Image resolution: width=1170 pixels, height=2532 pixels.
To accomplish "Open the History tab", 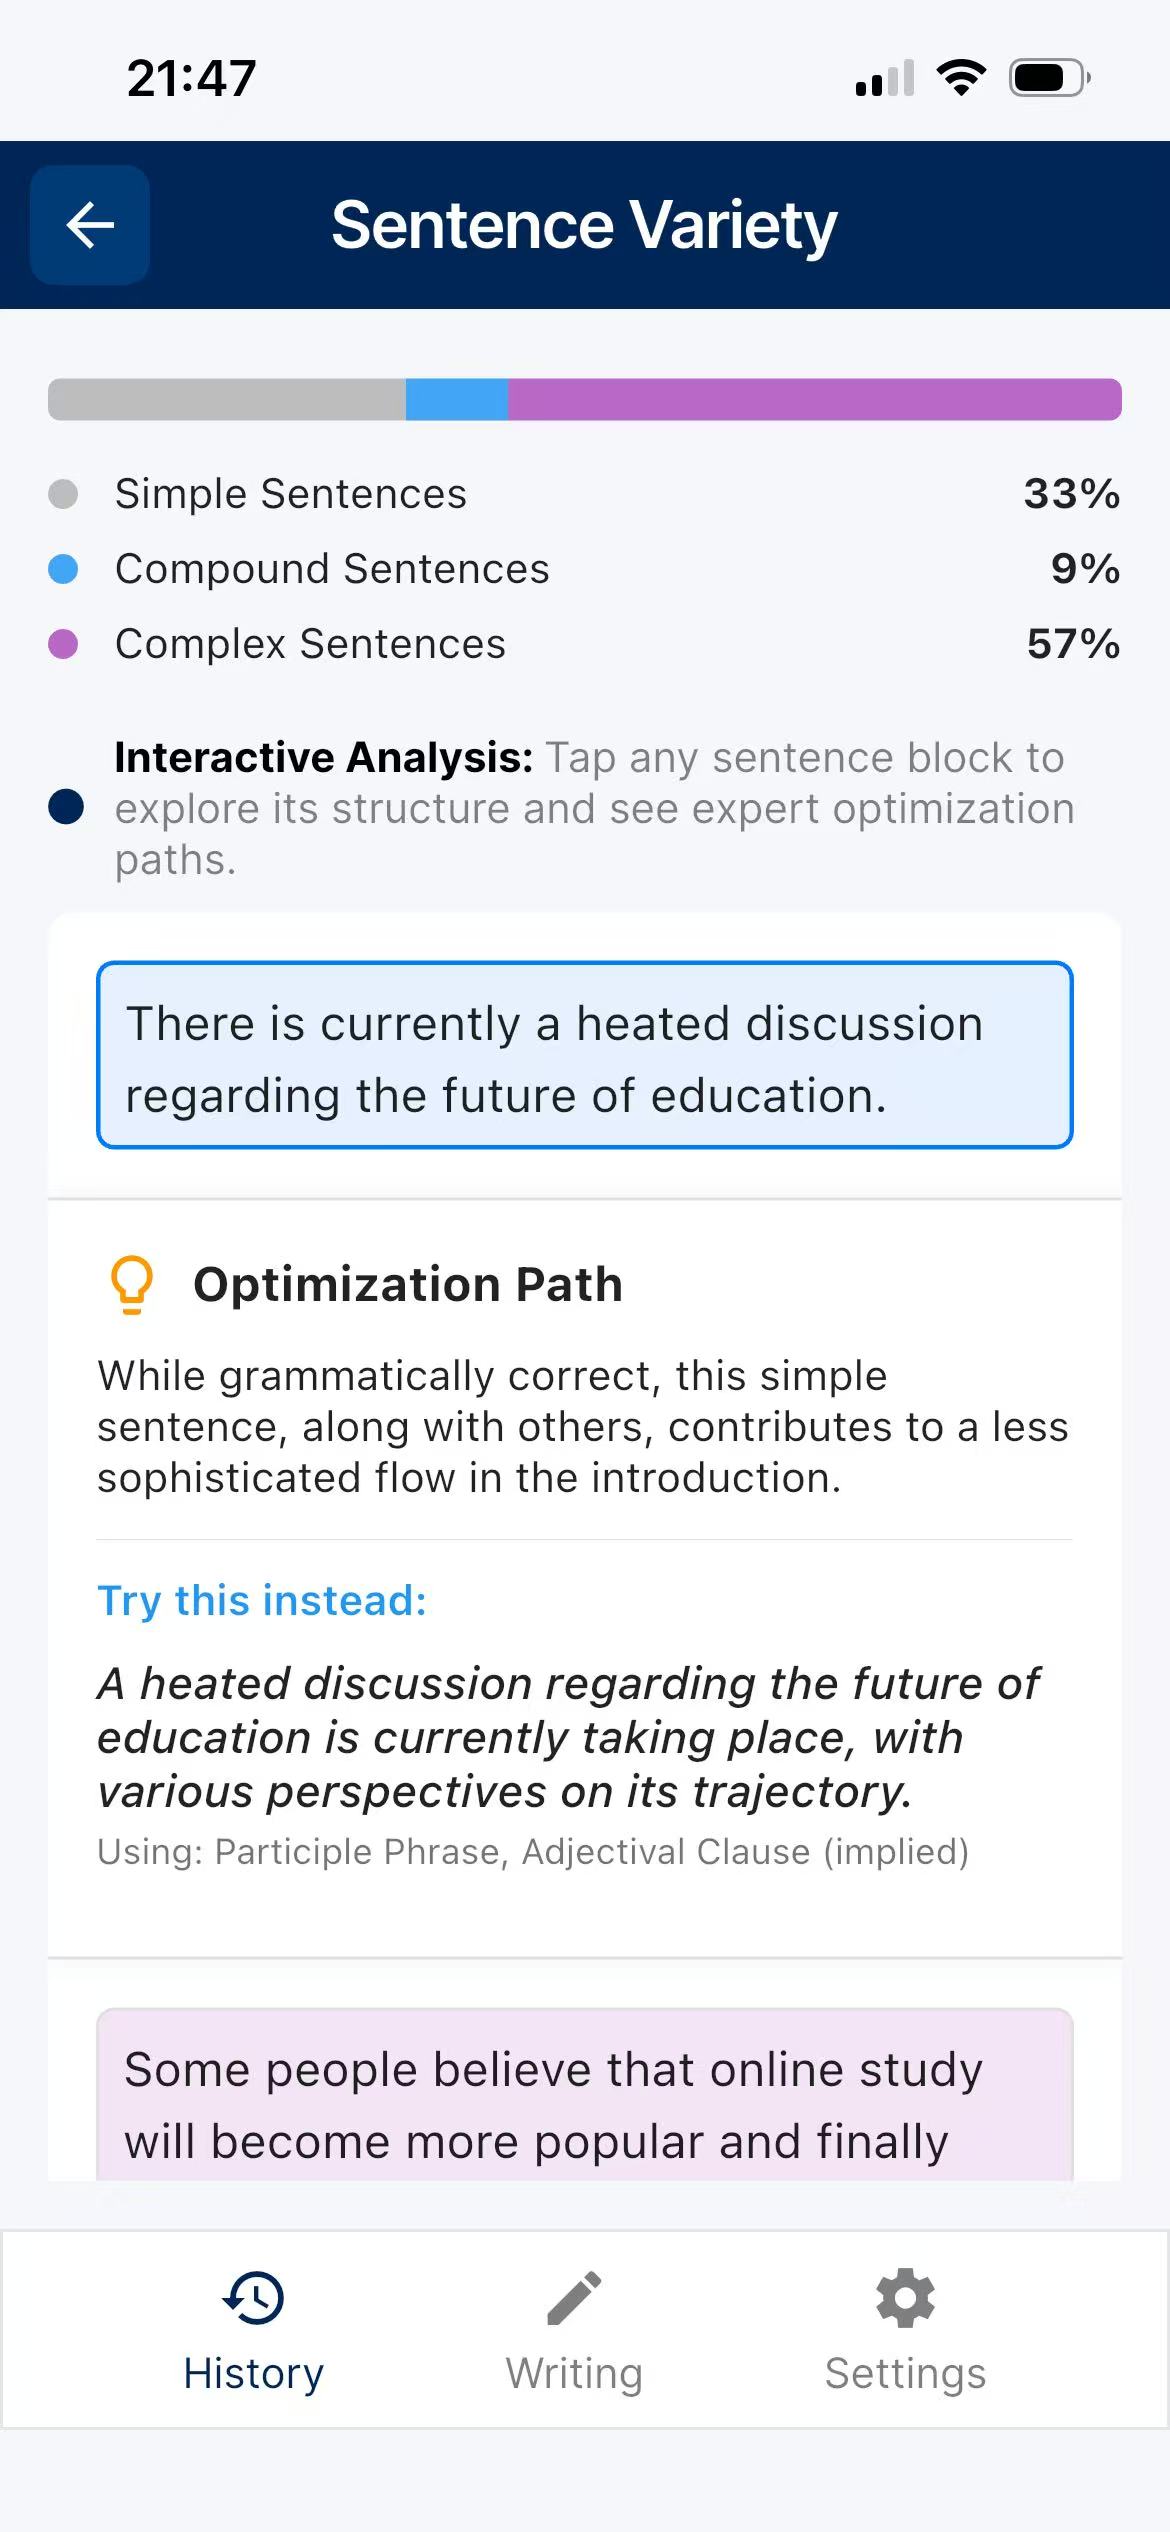I will tap(254, 2330).
